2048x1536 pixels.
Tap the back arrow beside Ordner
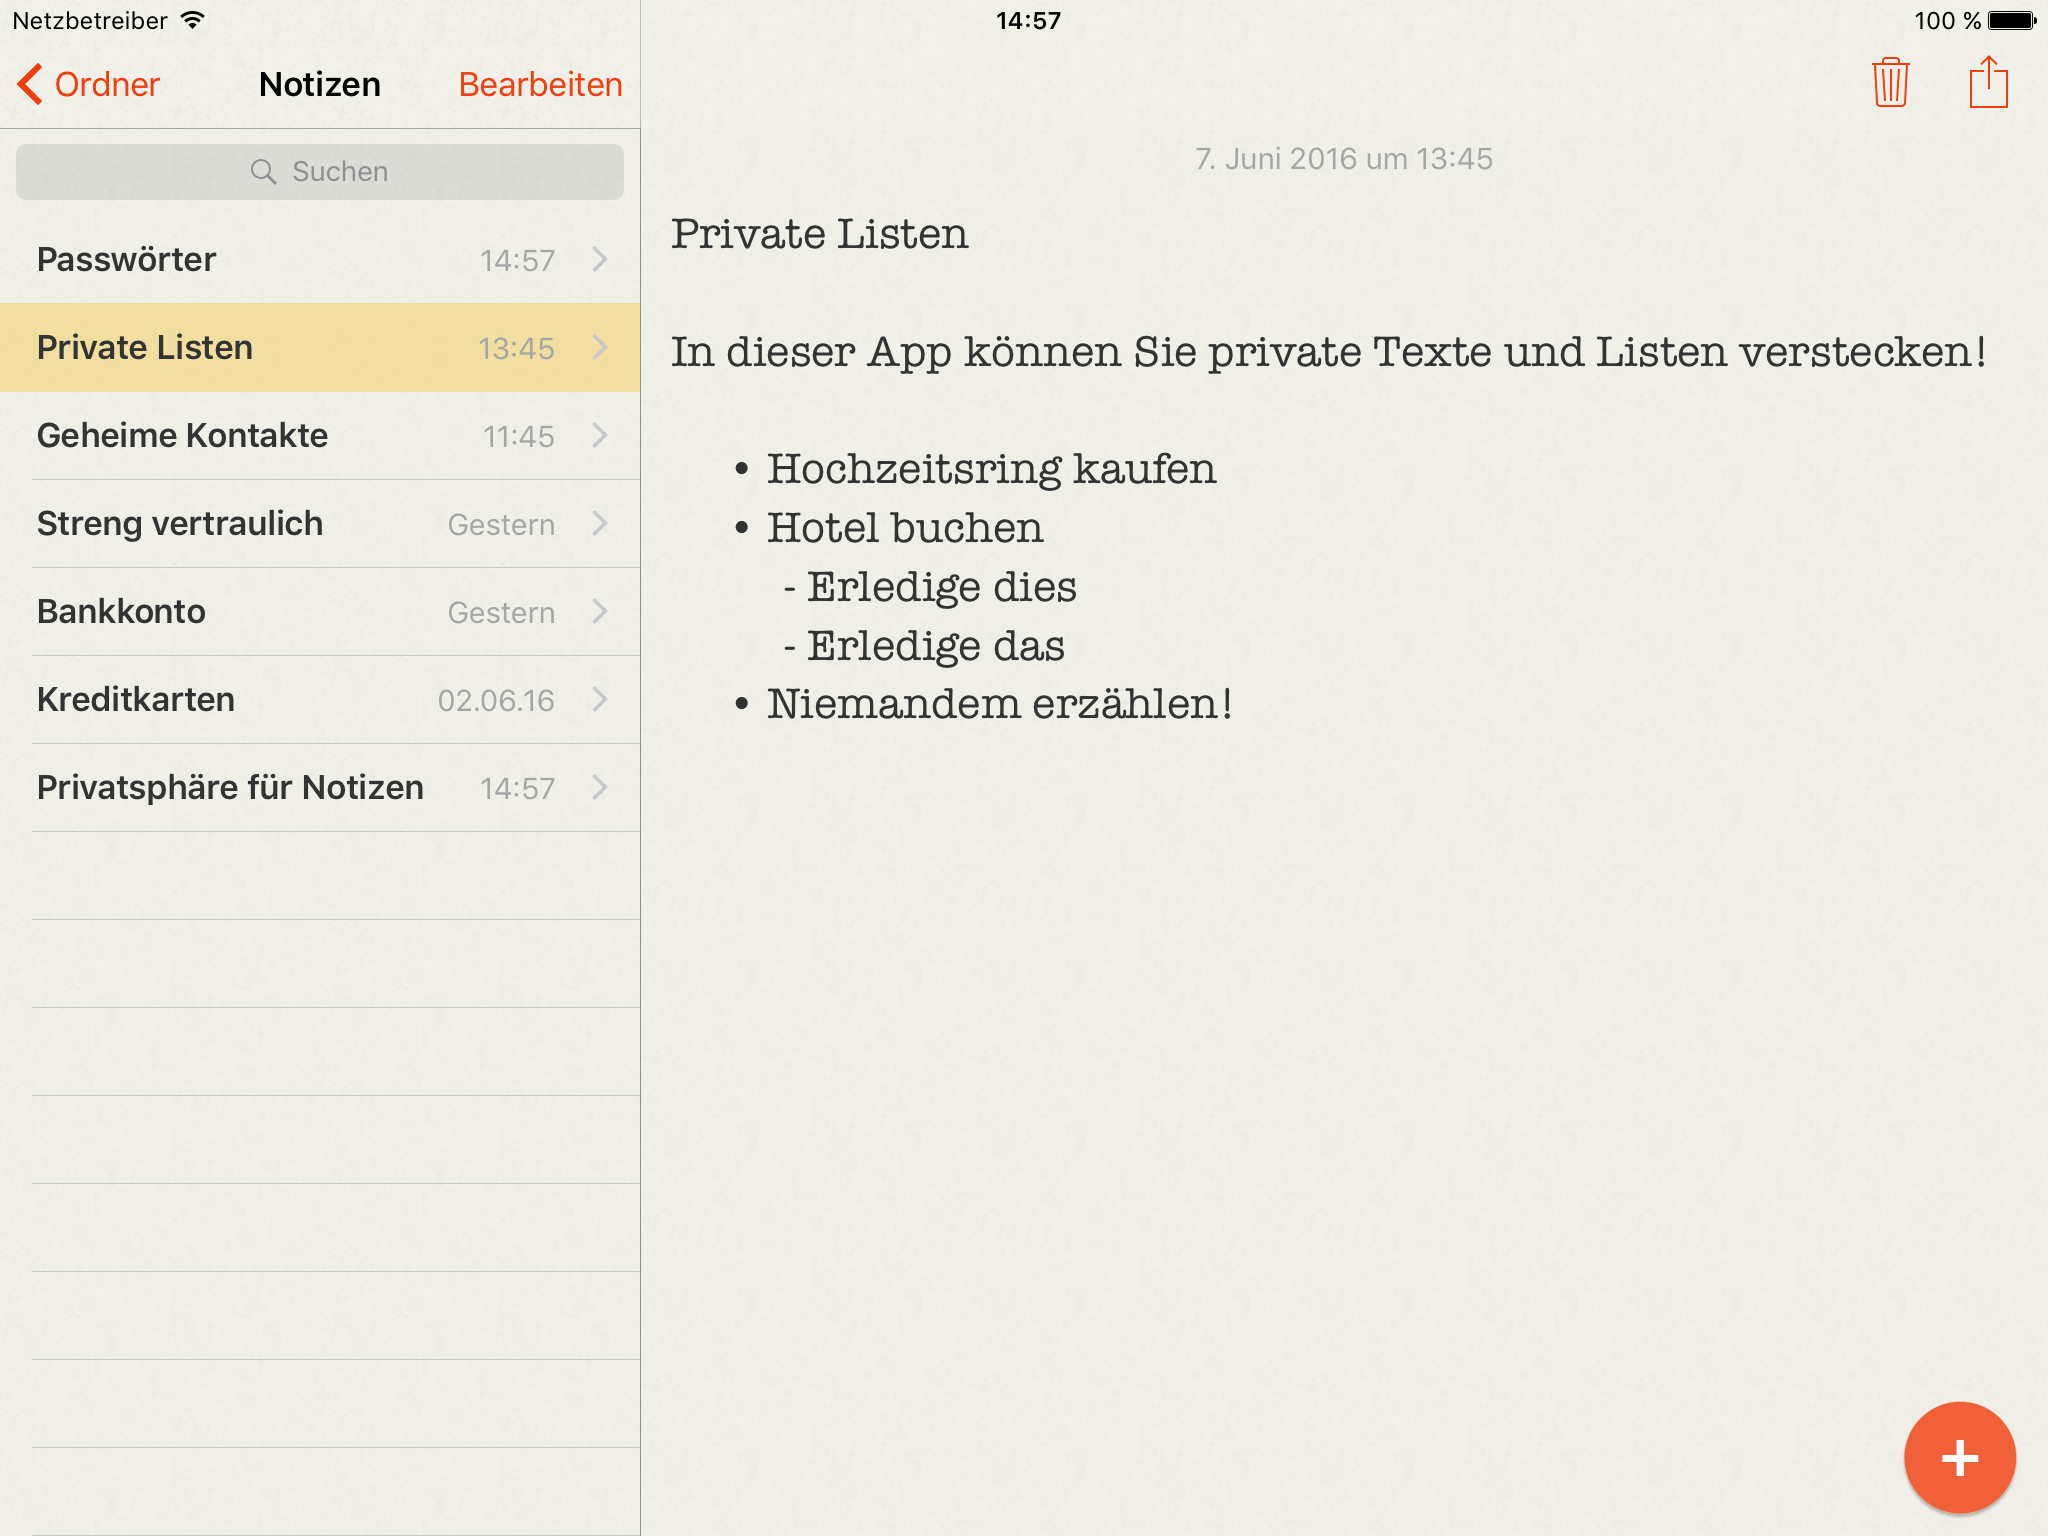(x=30, y=84)
